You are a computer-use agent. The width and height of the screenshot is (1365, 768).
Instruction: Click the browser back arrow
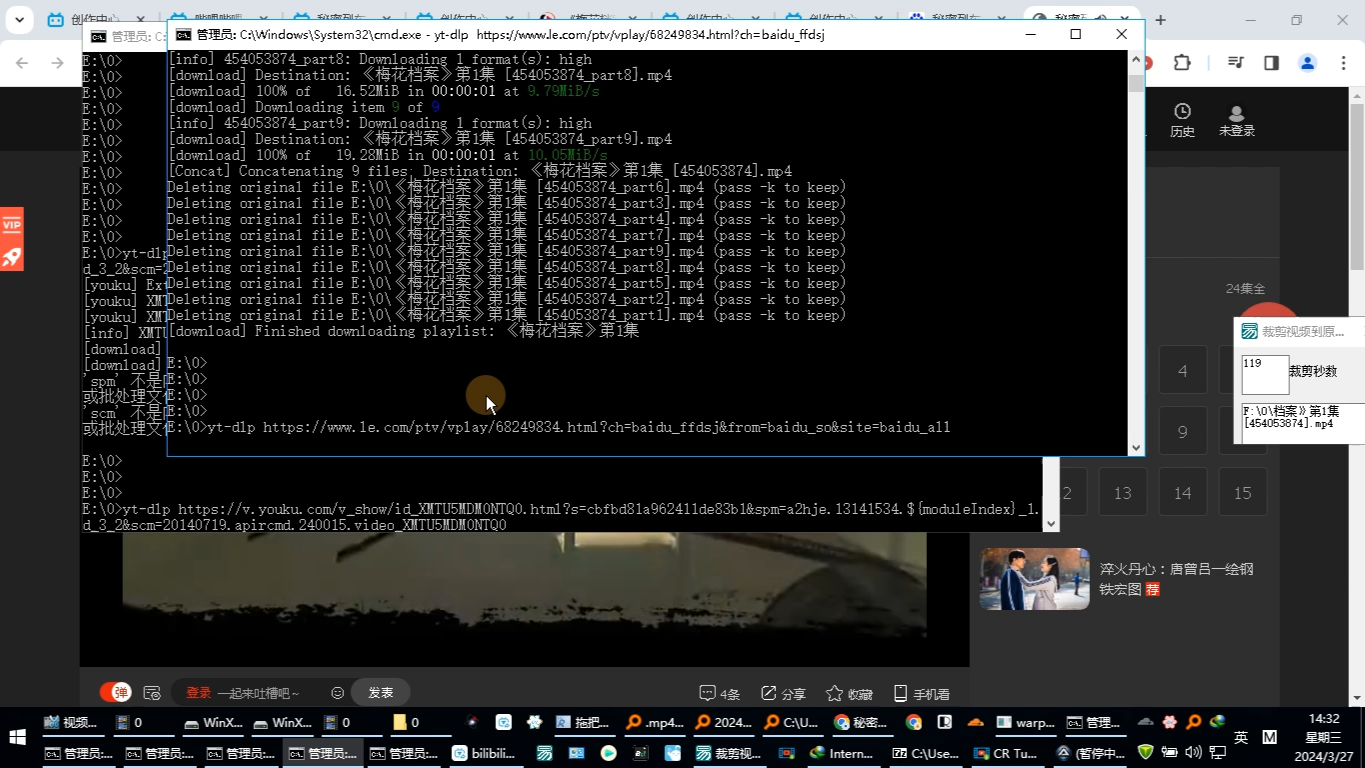click(x=22, y=63)
